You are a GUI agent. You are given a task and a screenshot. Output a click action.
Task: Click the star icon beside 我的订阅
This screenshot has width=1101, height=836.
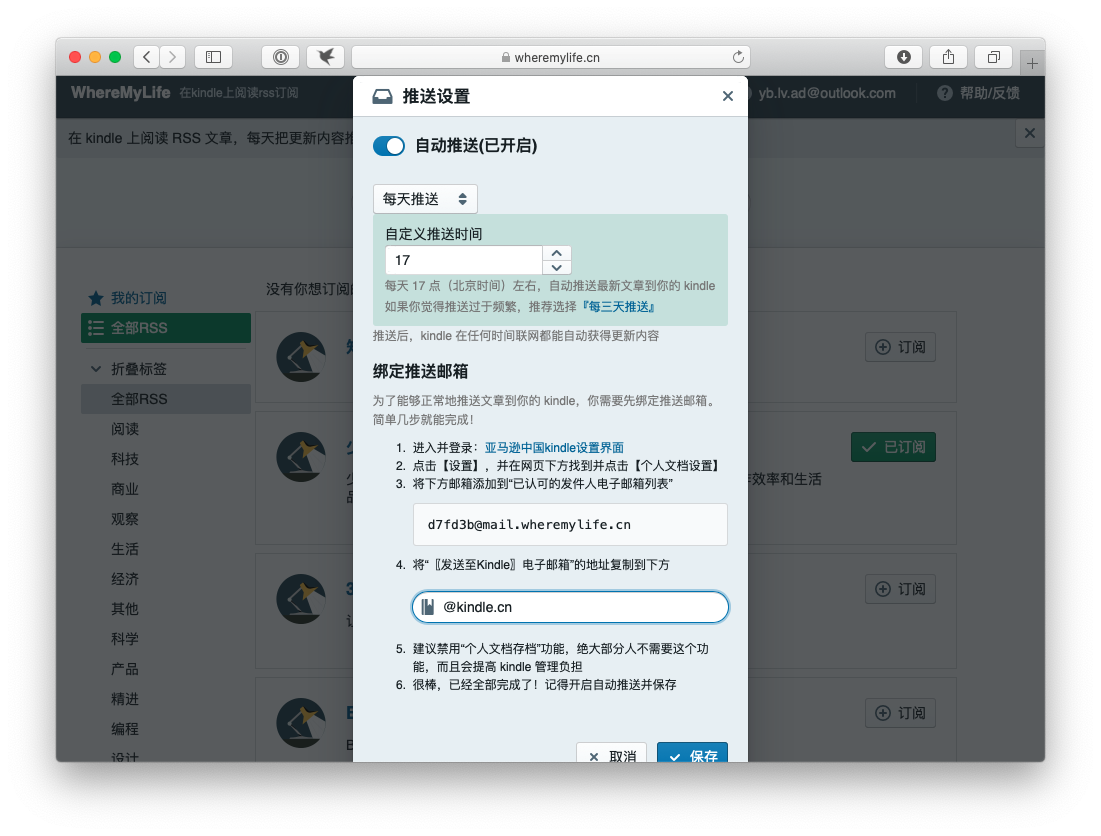(95, 298)
